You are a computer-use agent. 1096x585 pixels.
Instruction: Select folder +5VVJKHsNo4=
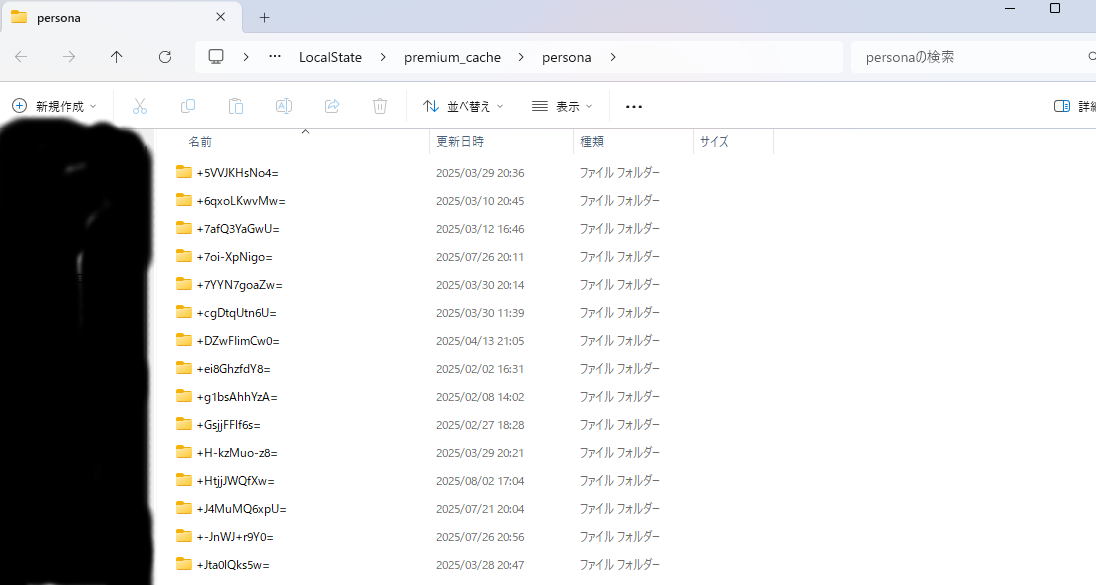tap(238, 173)
